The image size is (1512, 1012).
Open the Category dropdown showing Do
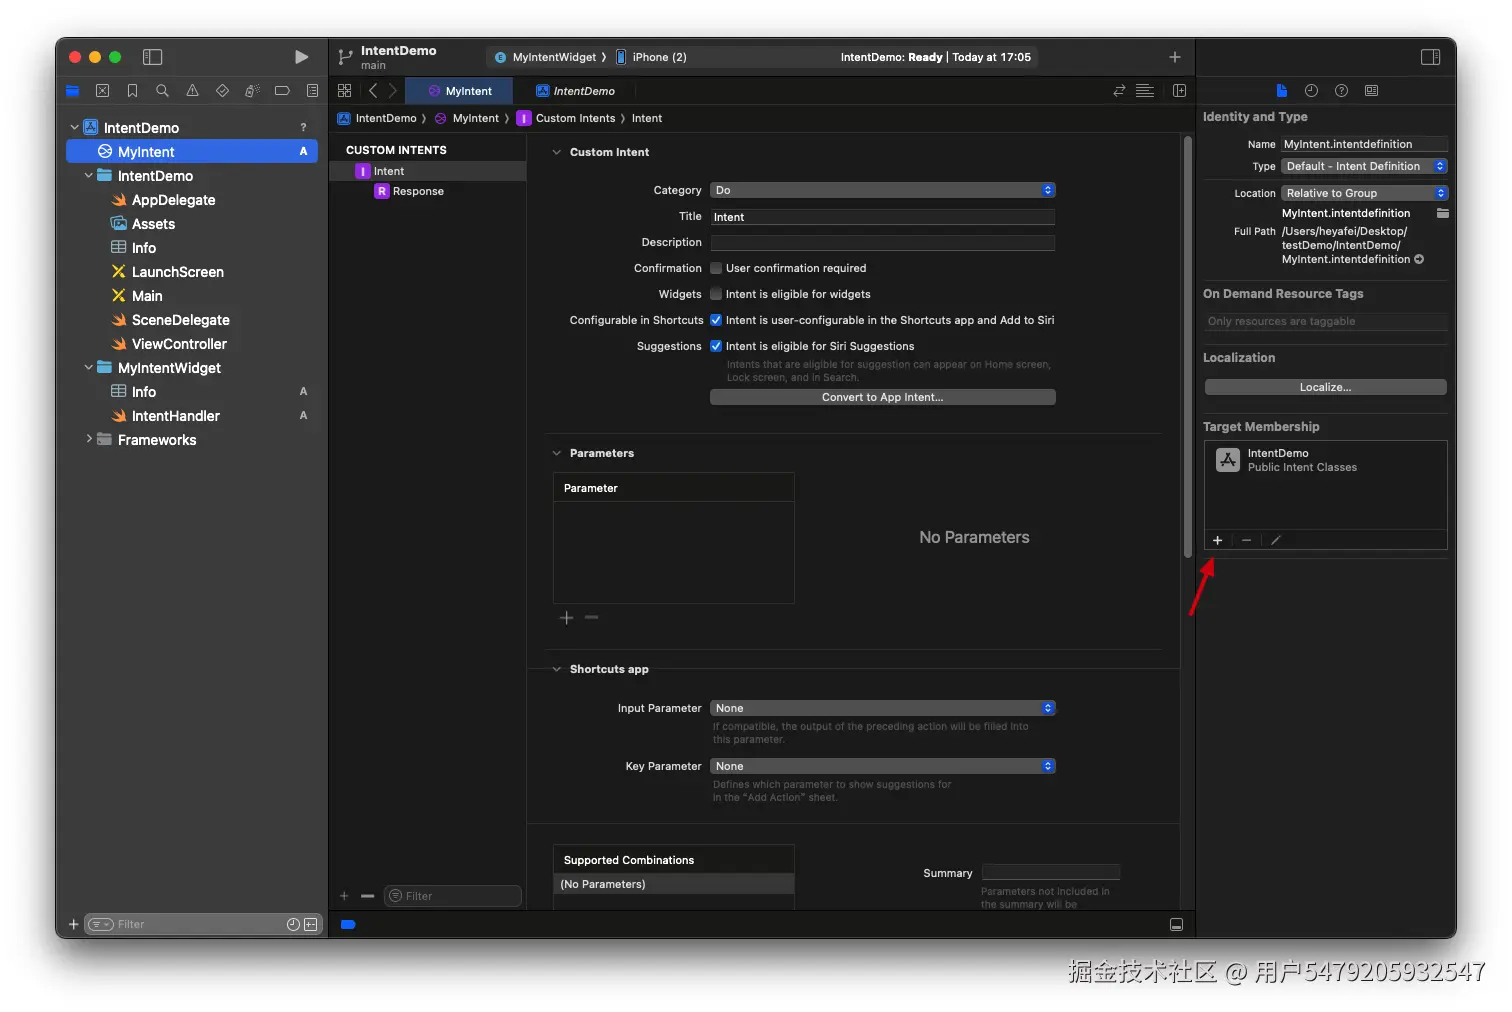pos(883,190)
